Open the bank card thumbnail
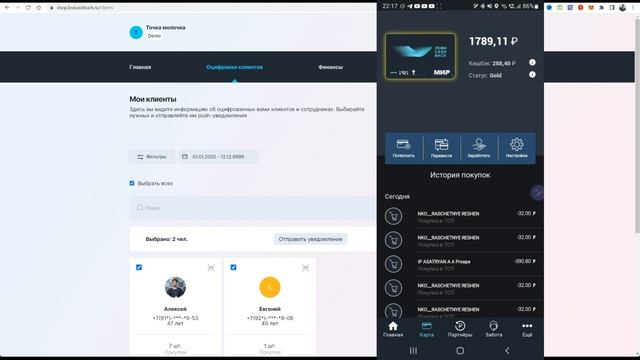 pos(420,56)
